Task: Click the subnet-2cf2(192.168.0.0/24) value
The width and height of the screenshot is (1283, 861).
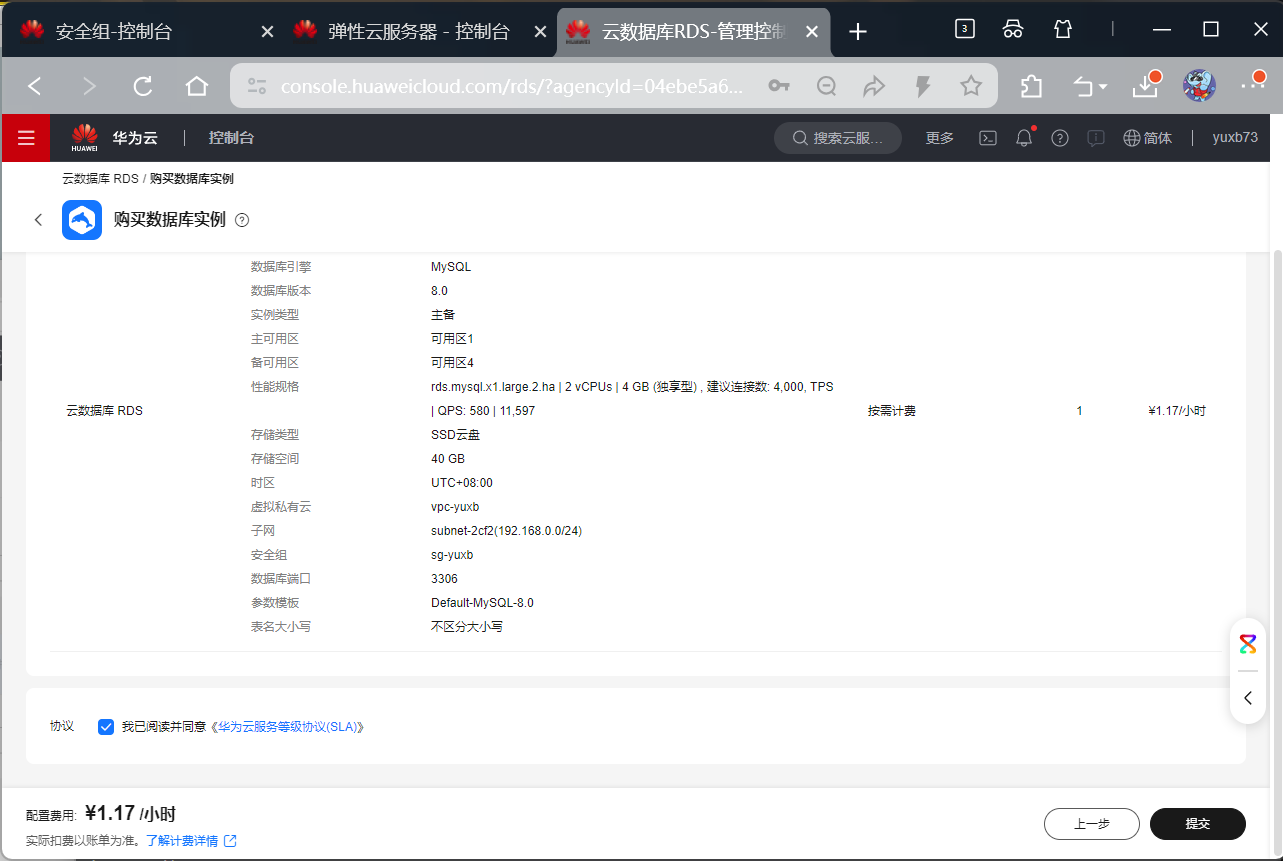Action: 506,531
